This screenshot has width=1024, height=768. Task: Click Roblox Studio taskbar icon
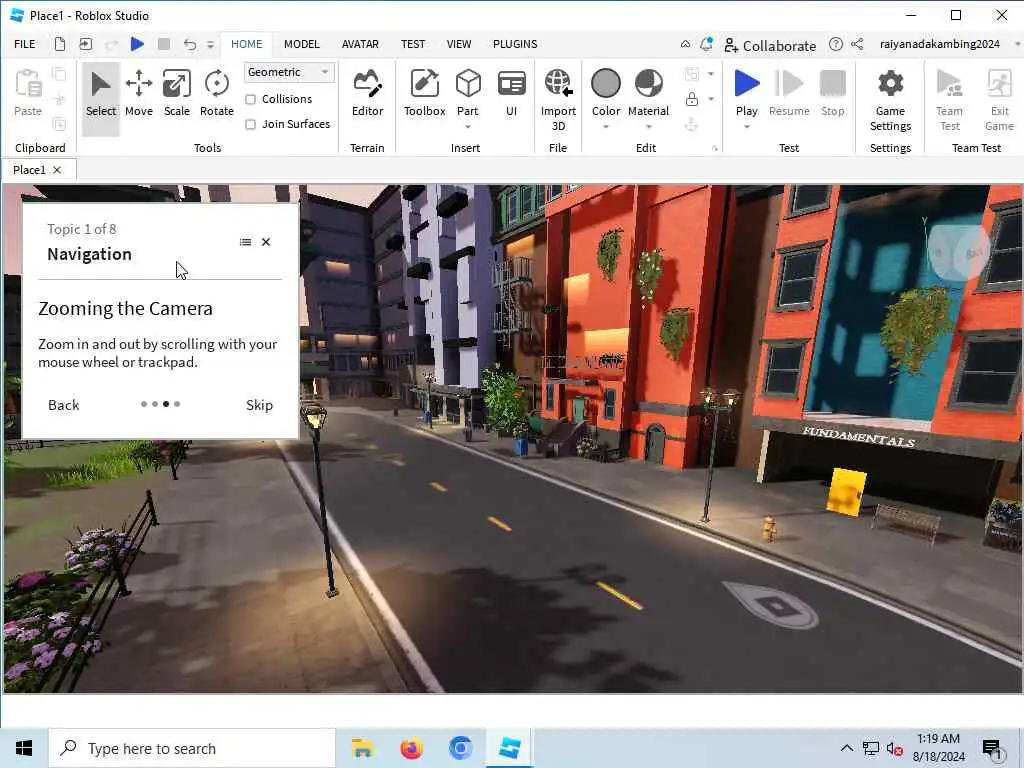point(509,748)
